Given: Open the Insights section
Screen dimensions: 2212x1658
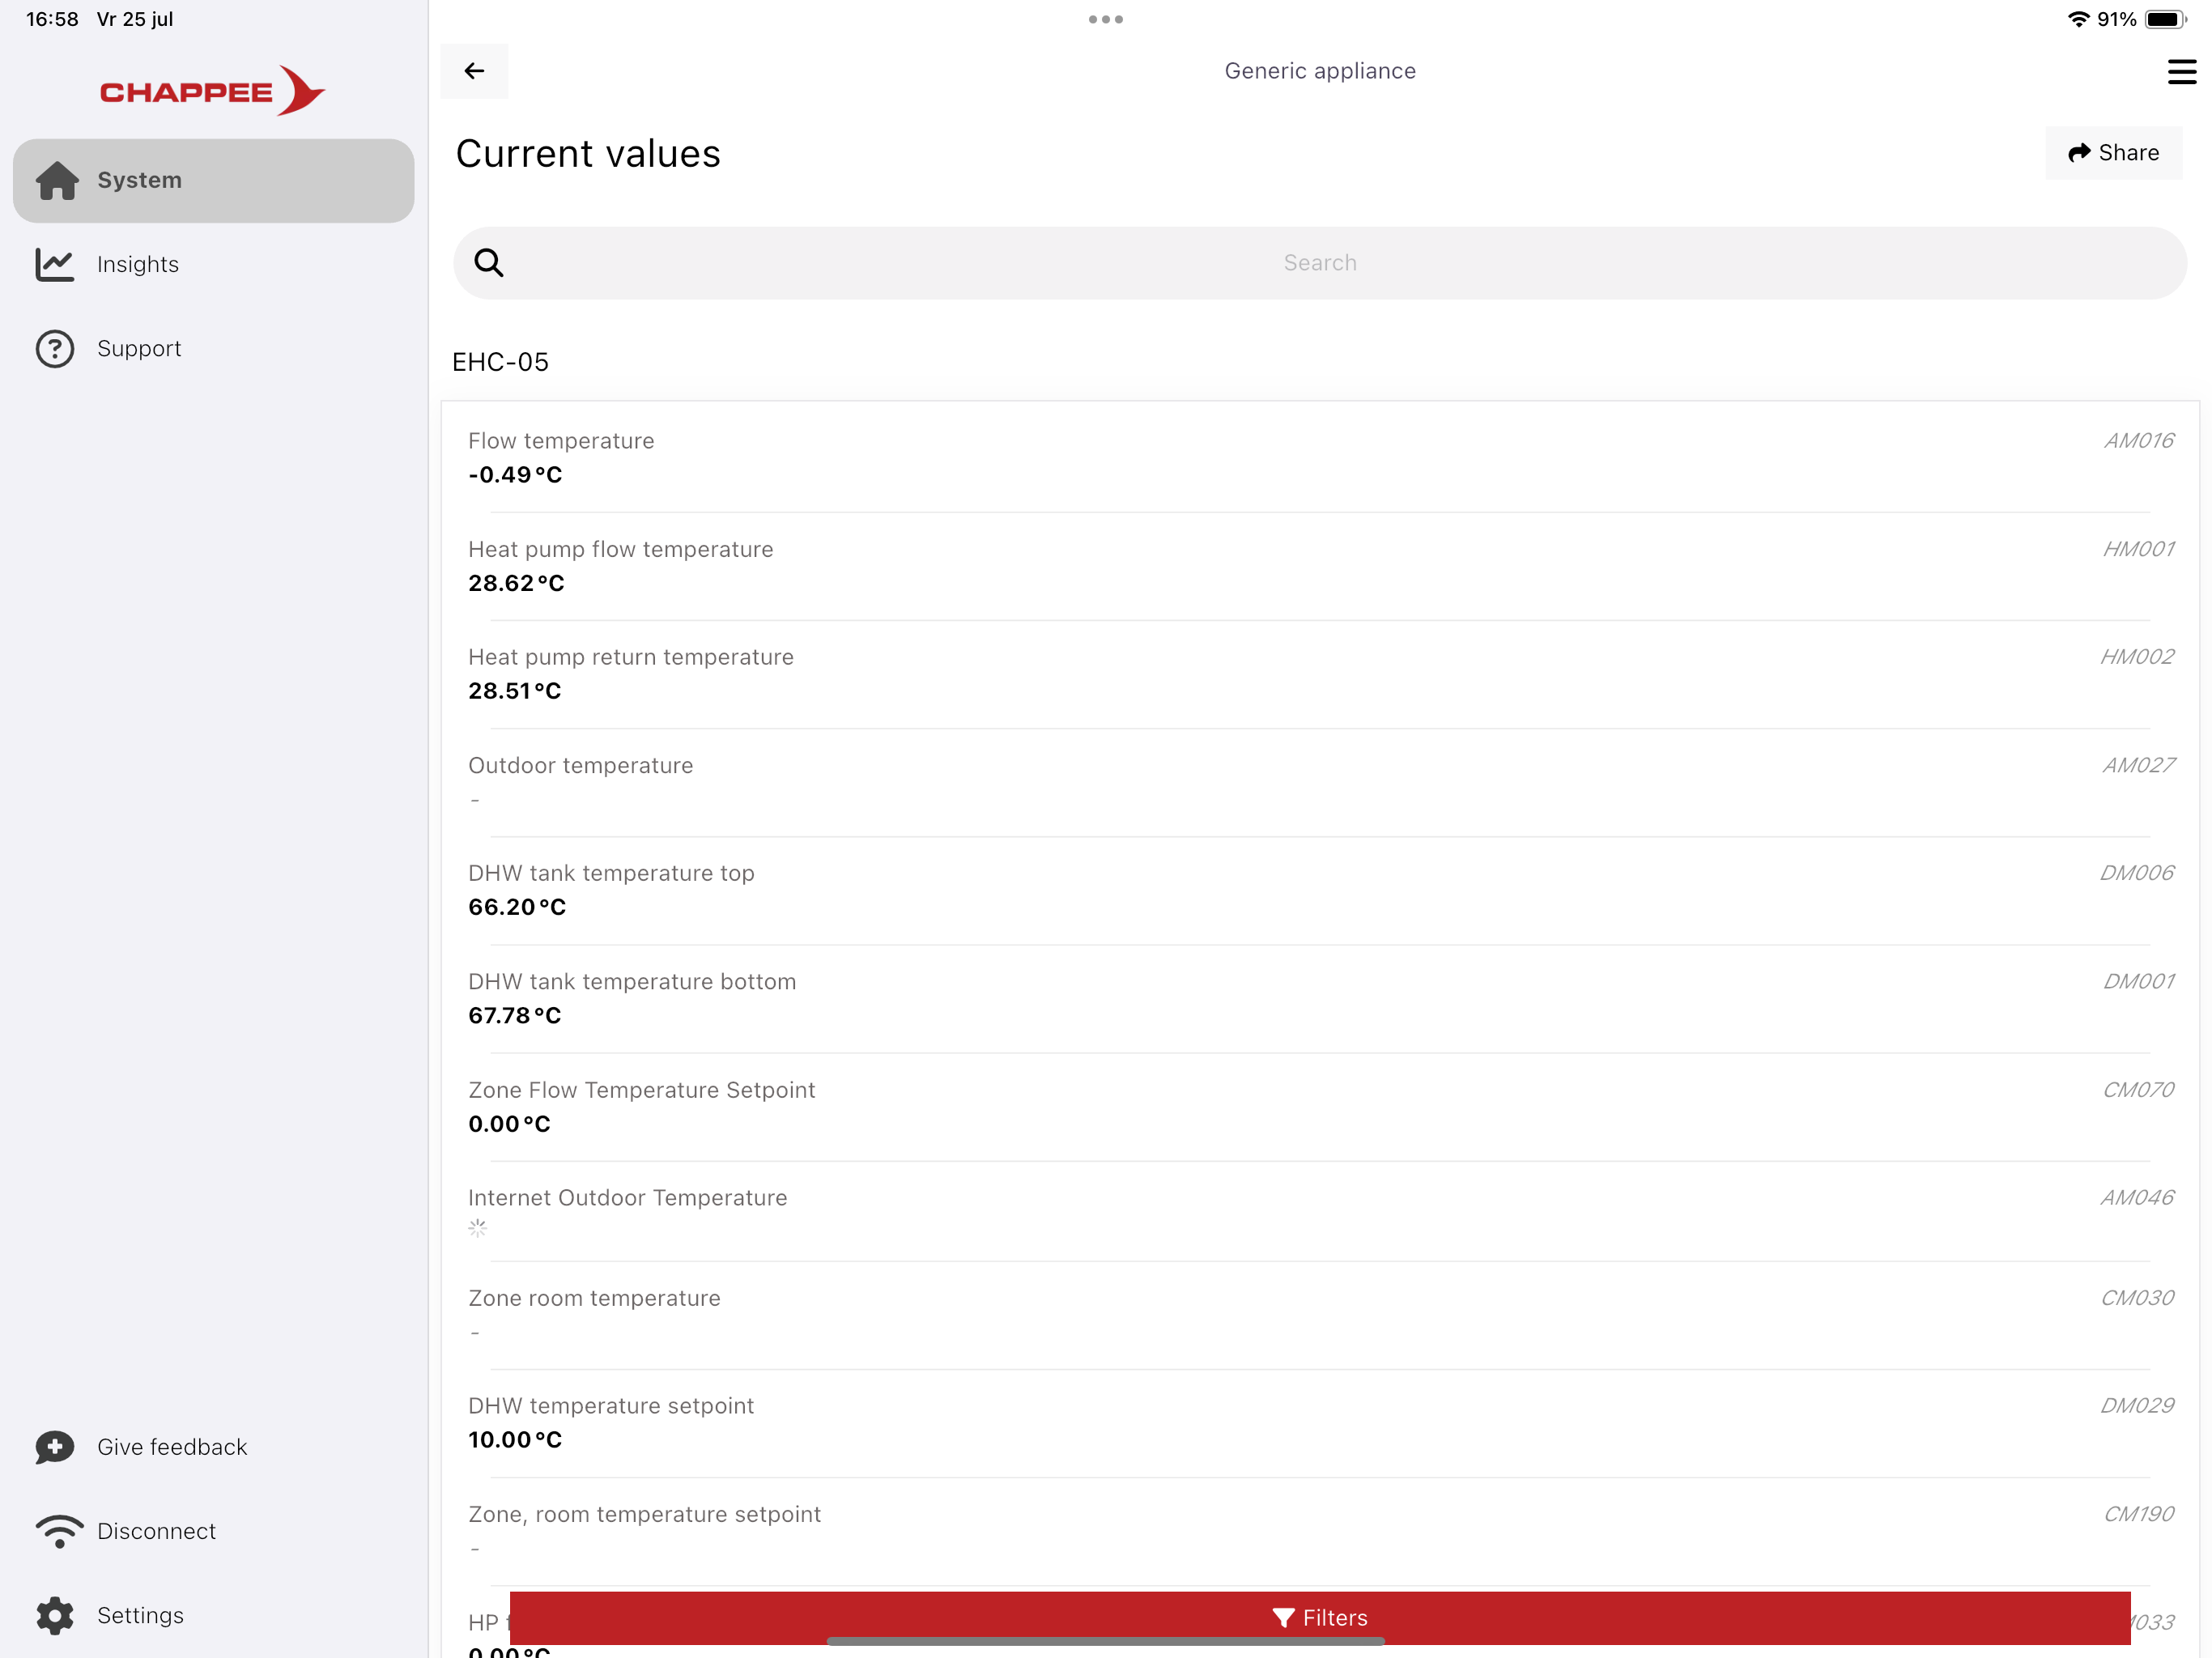Looking at the screenshot, I should coord(213,265).
